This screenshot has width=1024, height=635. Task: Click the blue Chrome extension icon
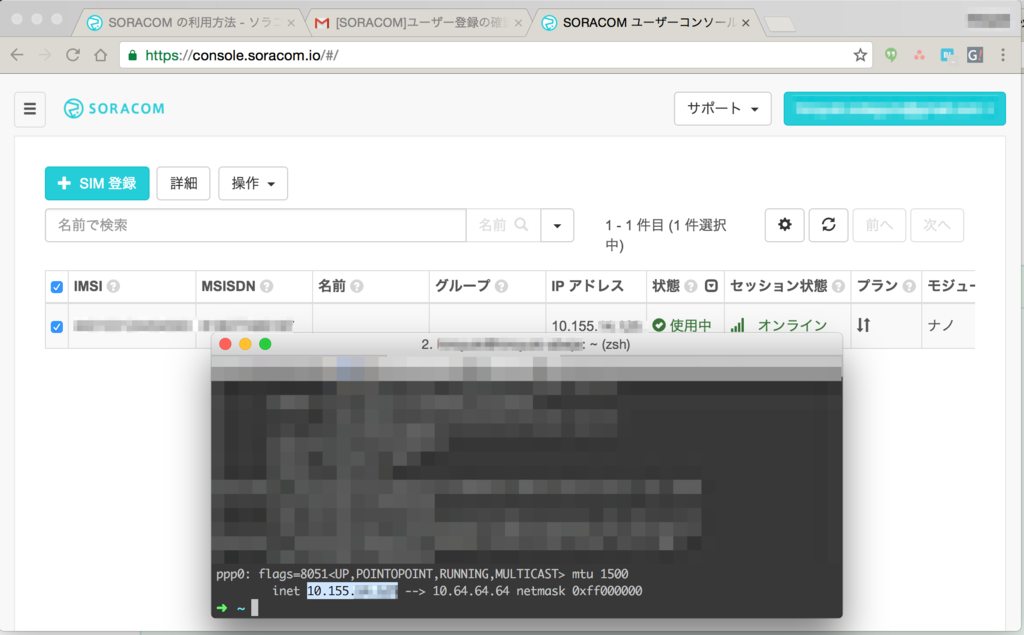(x=947, y=56)
